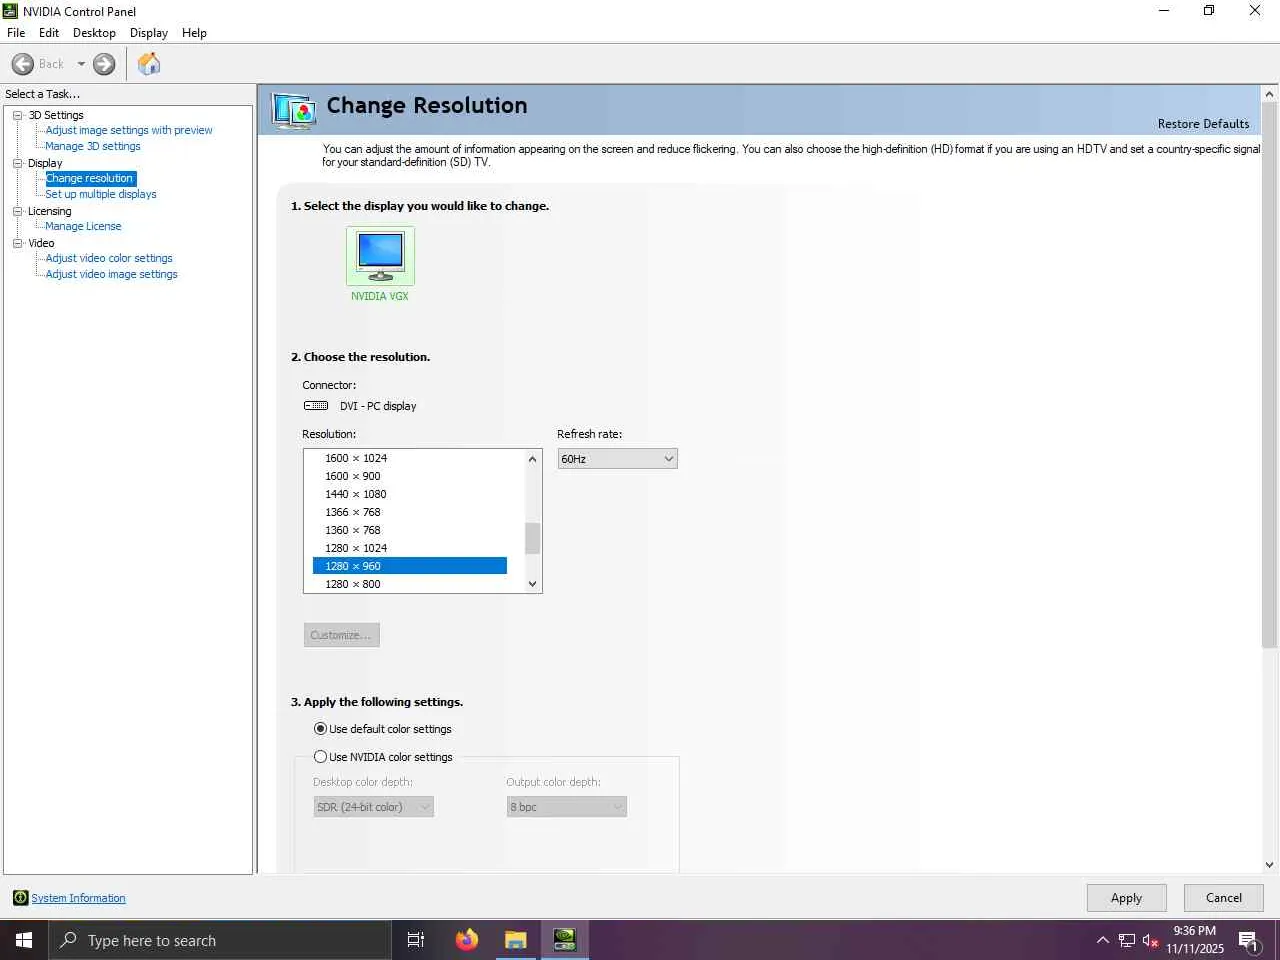Click the muted volume tray icon

1150,940
